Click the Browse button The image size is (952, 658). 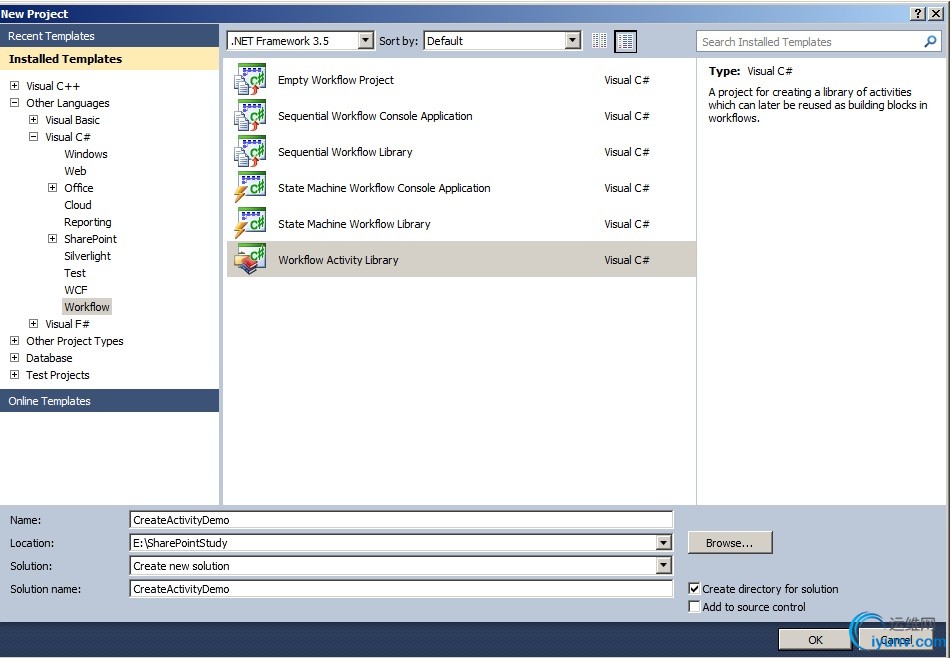pos(730,543)
